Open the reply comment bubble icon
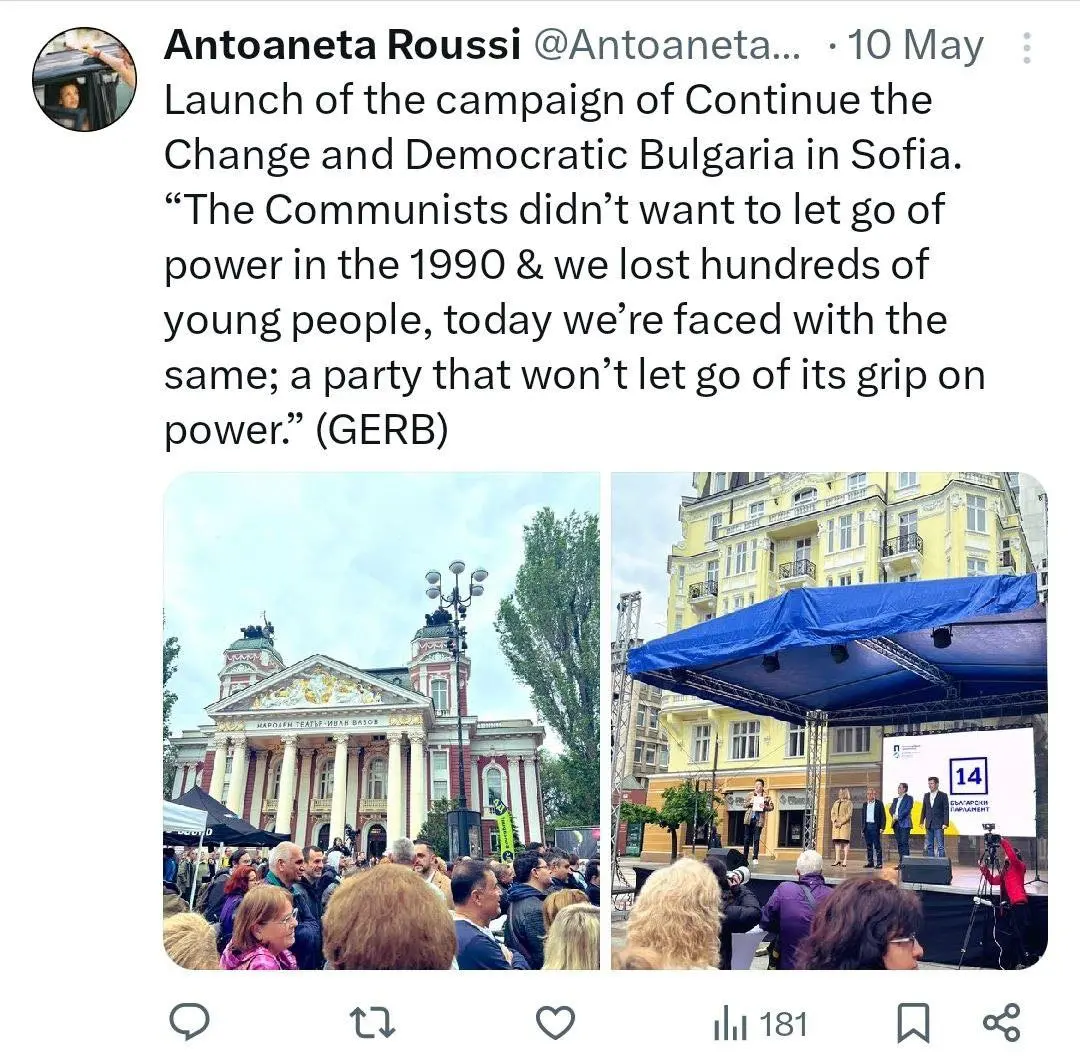Image resolution: width=1080 pixels, height=1064 pixels. coord(189,1022)
